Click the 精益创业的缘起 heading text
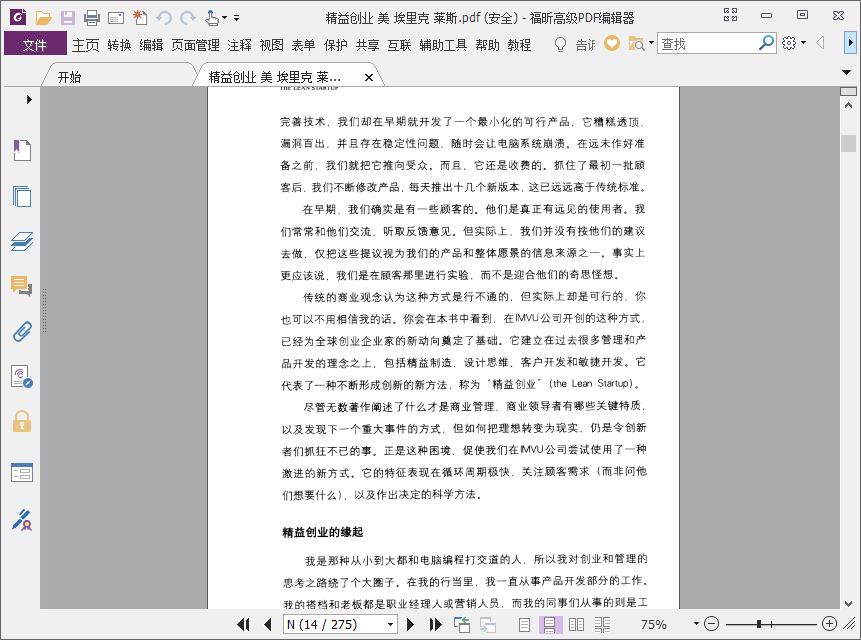Image resolution: width=861 pixels, height=640 pixels. 322,532
